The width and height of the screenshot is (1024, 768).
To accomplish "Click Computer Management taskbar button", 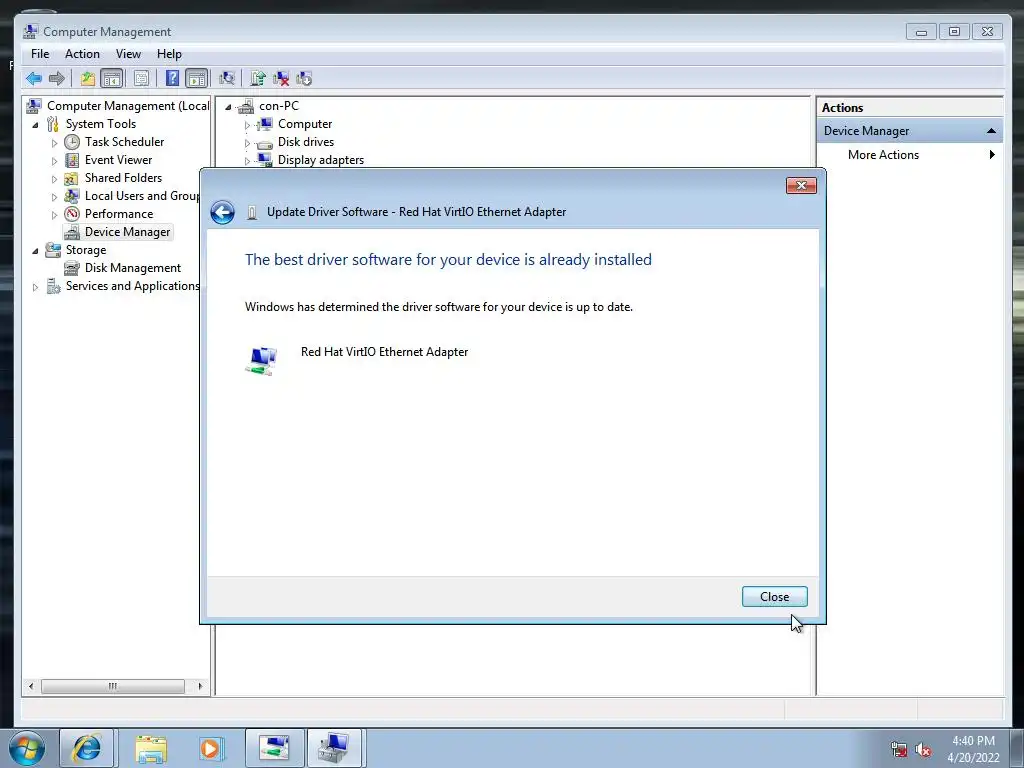I will coord(335,748).
